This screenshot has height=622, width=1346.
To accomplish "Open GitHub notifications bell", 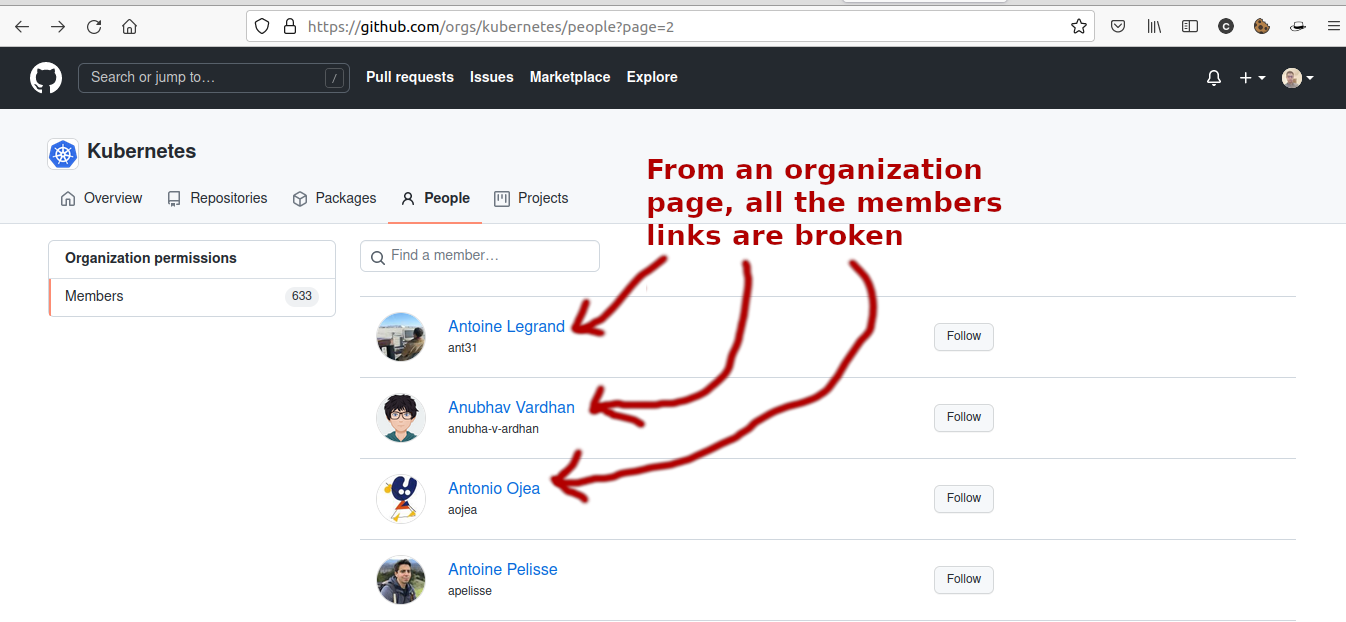I will [x=1214, y=77].
